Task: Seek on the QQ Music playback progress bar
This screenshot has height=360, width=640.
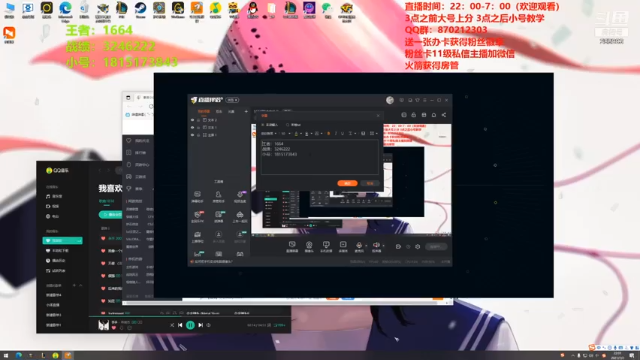Action: click(190, 316)
